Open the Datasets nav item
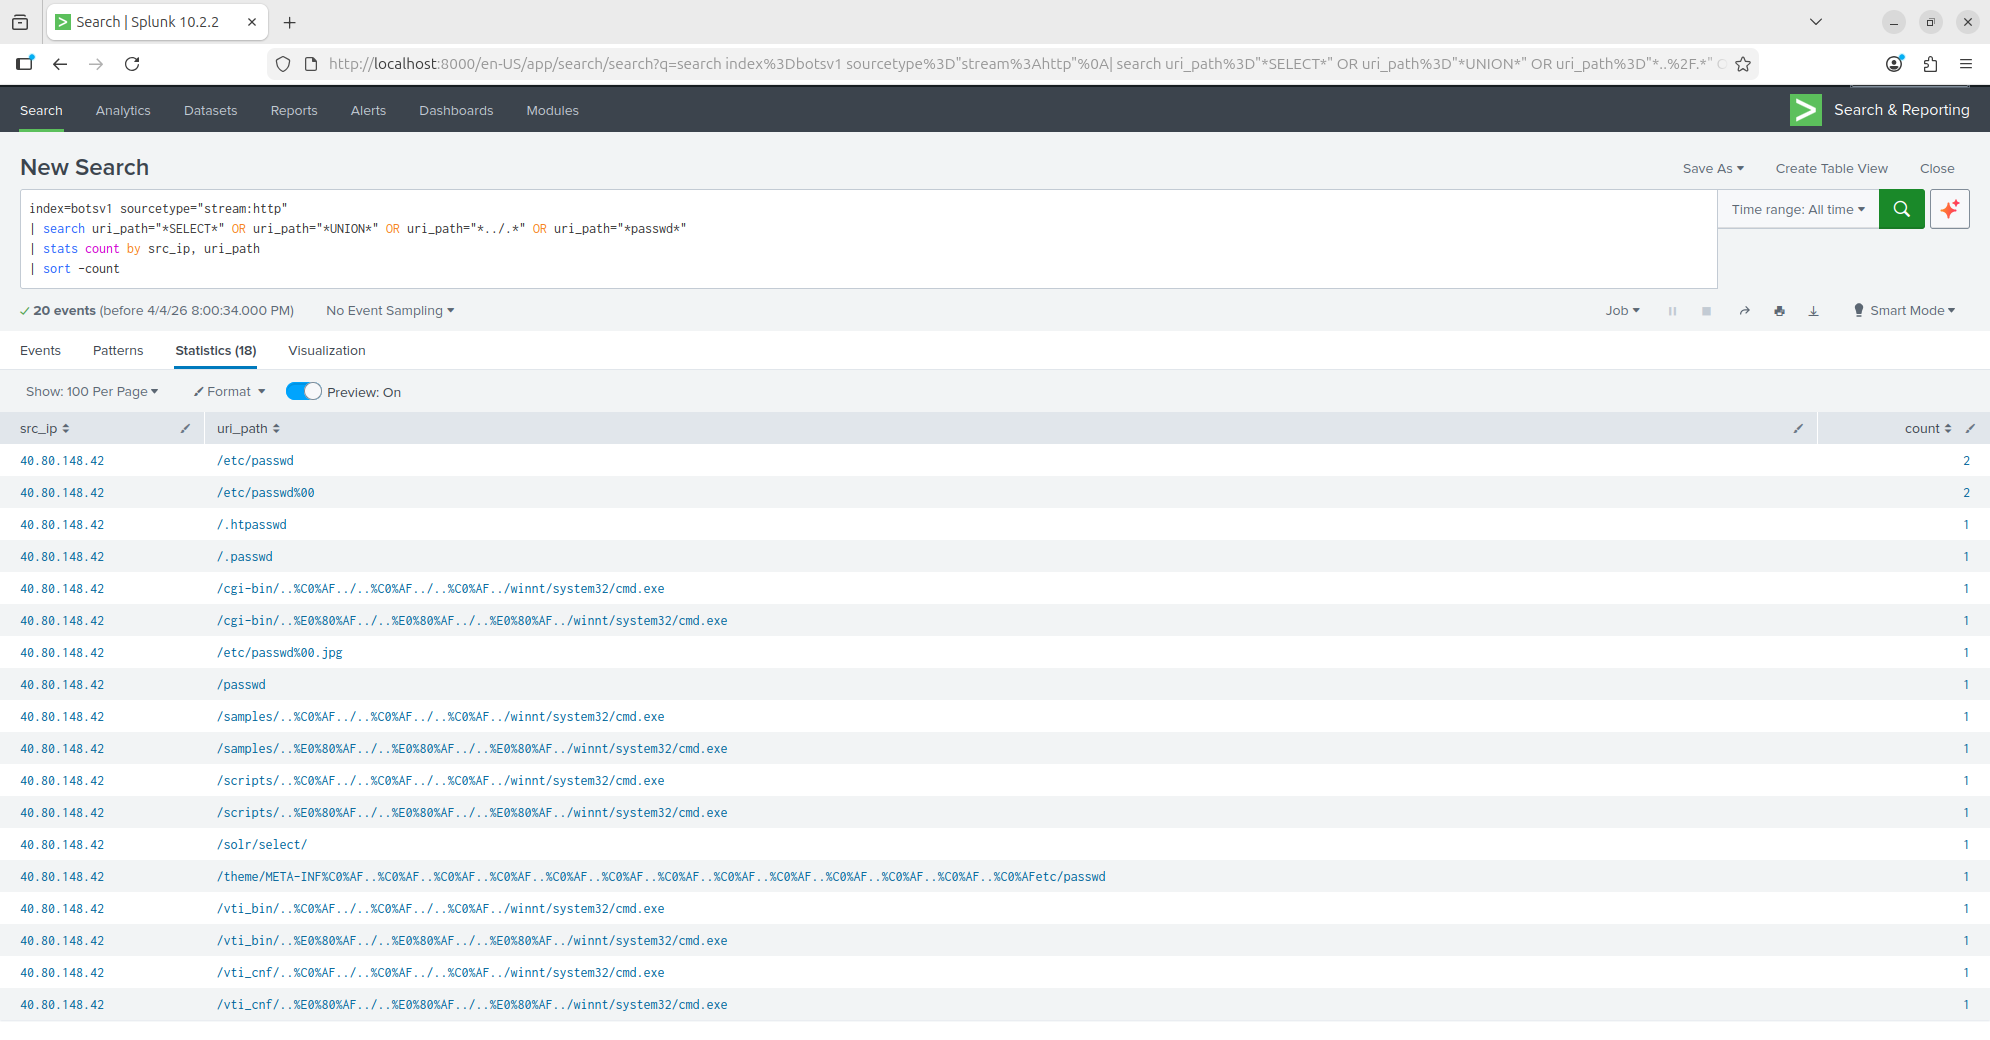This screenshot has height=1040, width=1990. 211,110
